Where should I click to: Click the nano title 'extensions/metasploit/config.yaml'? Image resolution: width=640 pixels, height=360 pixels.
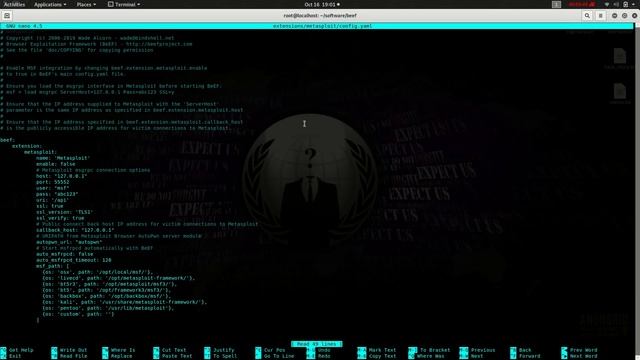tap(322, 26)
